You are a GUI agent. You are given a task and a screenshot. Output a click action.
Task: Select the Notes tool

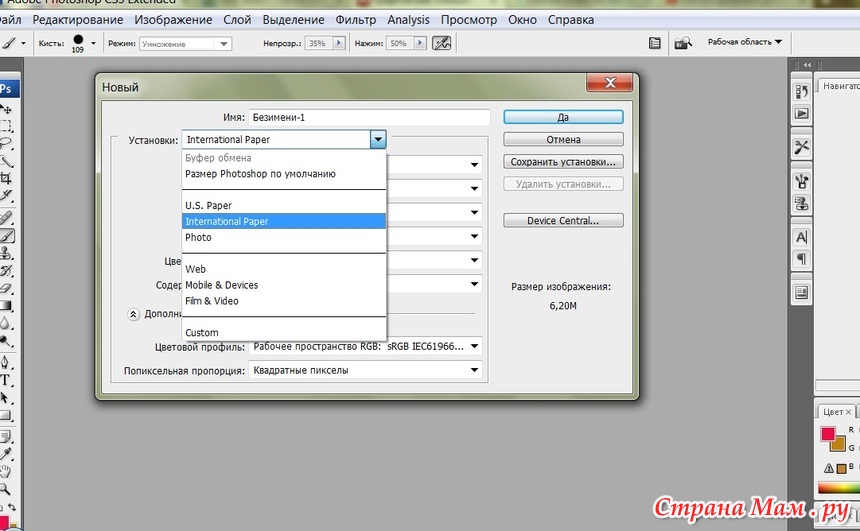(6, 437)
